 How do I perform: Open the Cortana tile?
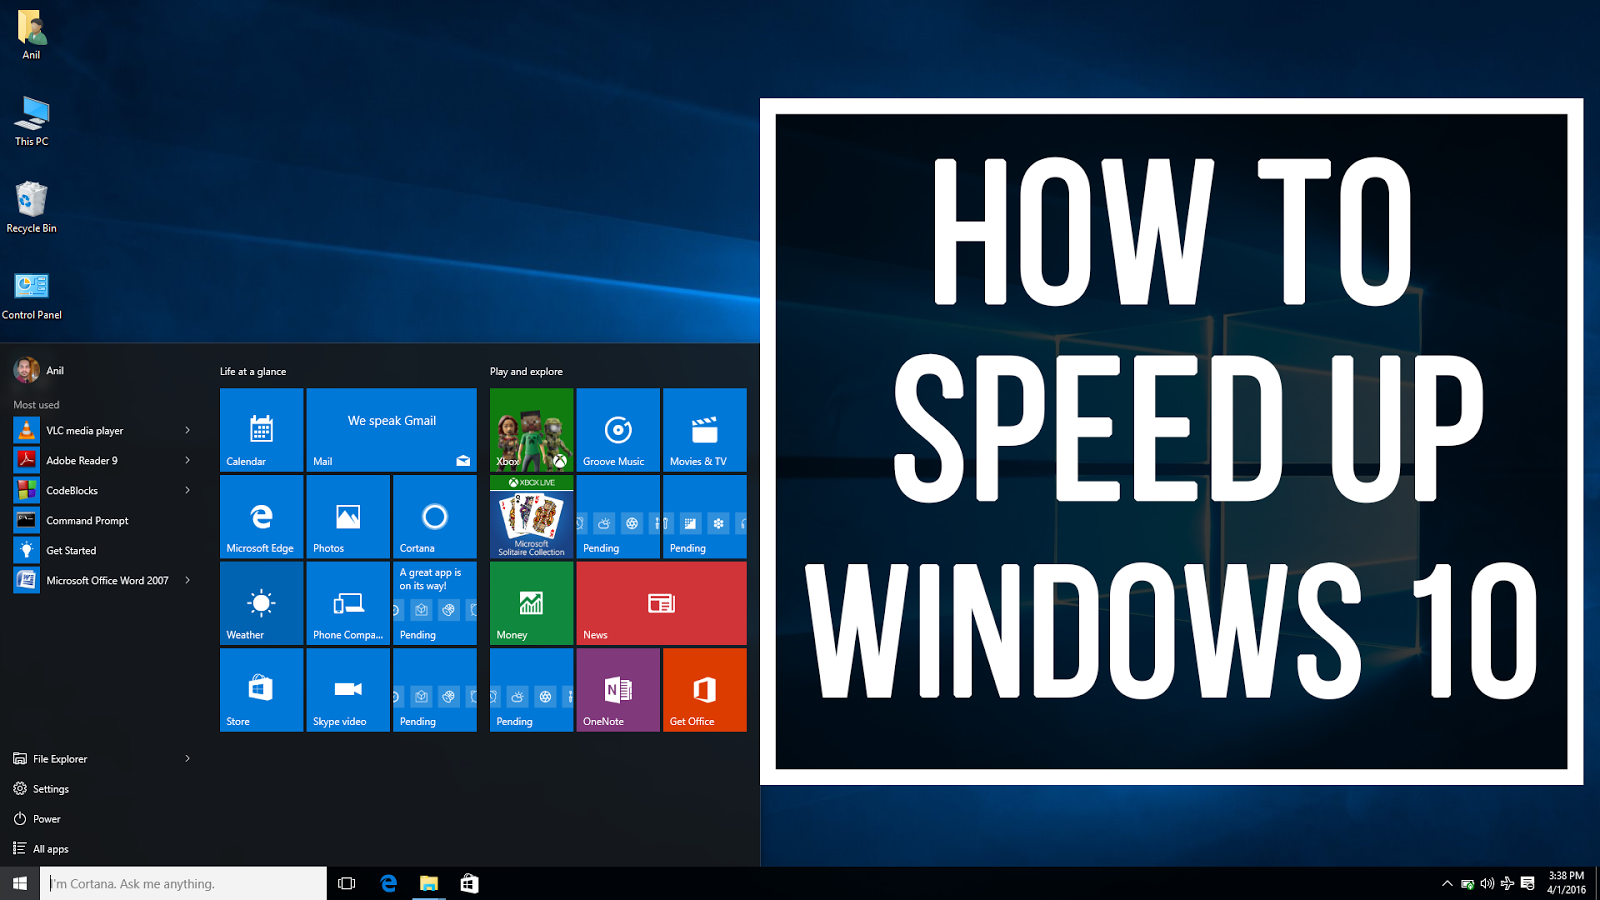coord(435,517)
